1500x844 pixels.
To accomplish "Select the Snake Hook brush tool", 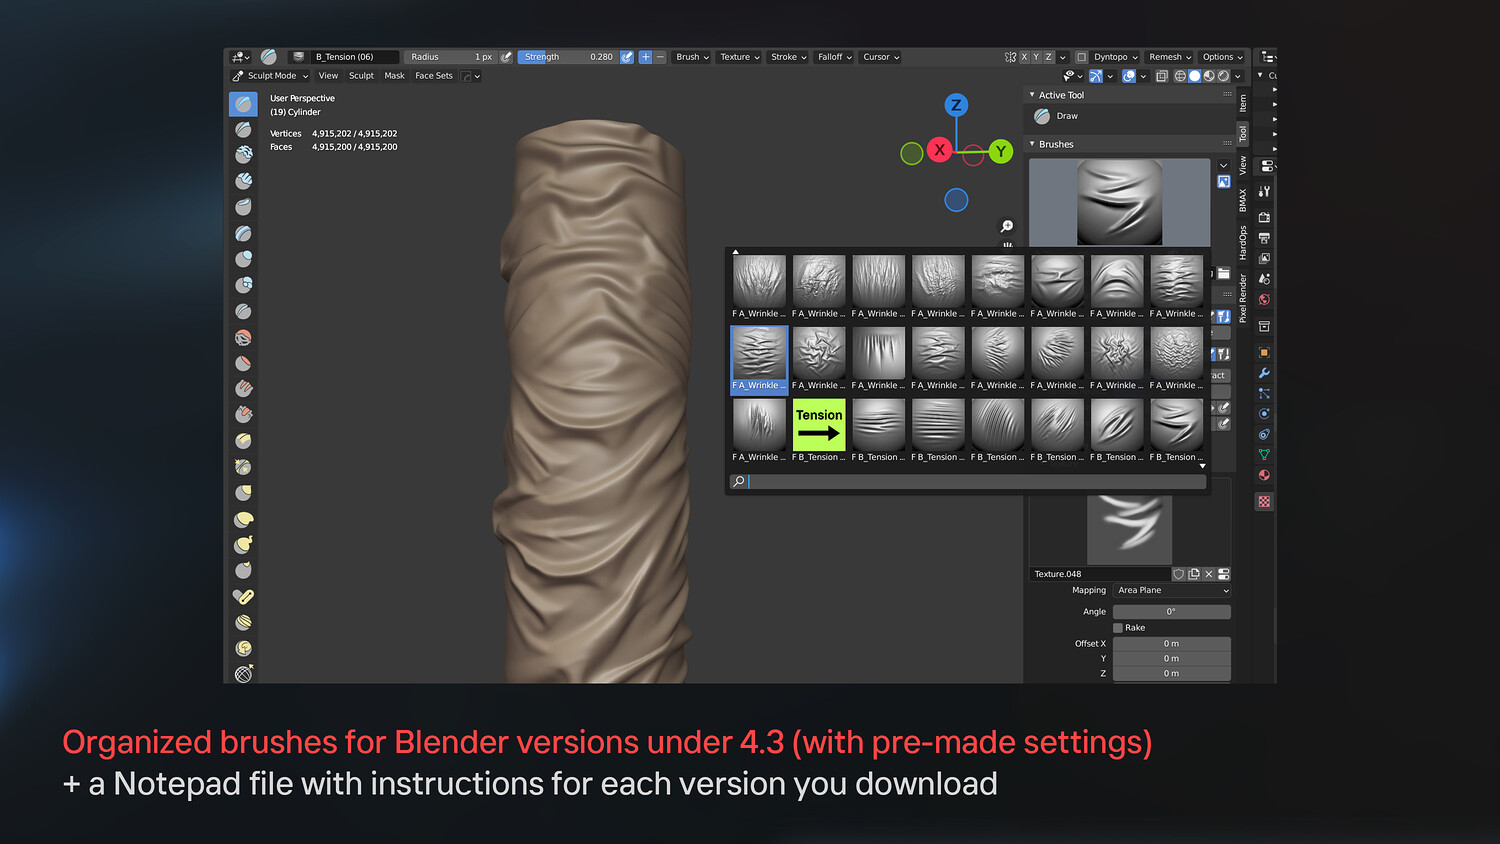I will click(243, 544).
